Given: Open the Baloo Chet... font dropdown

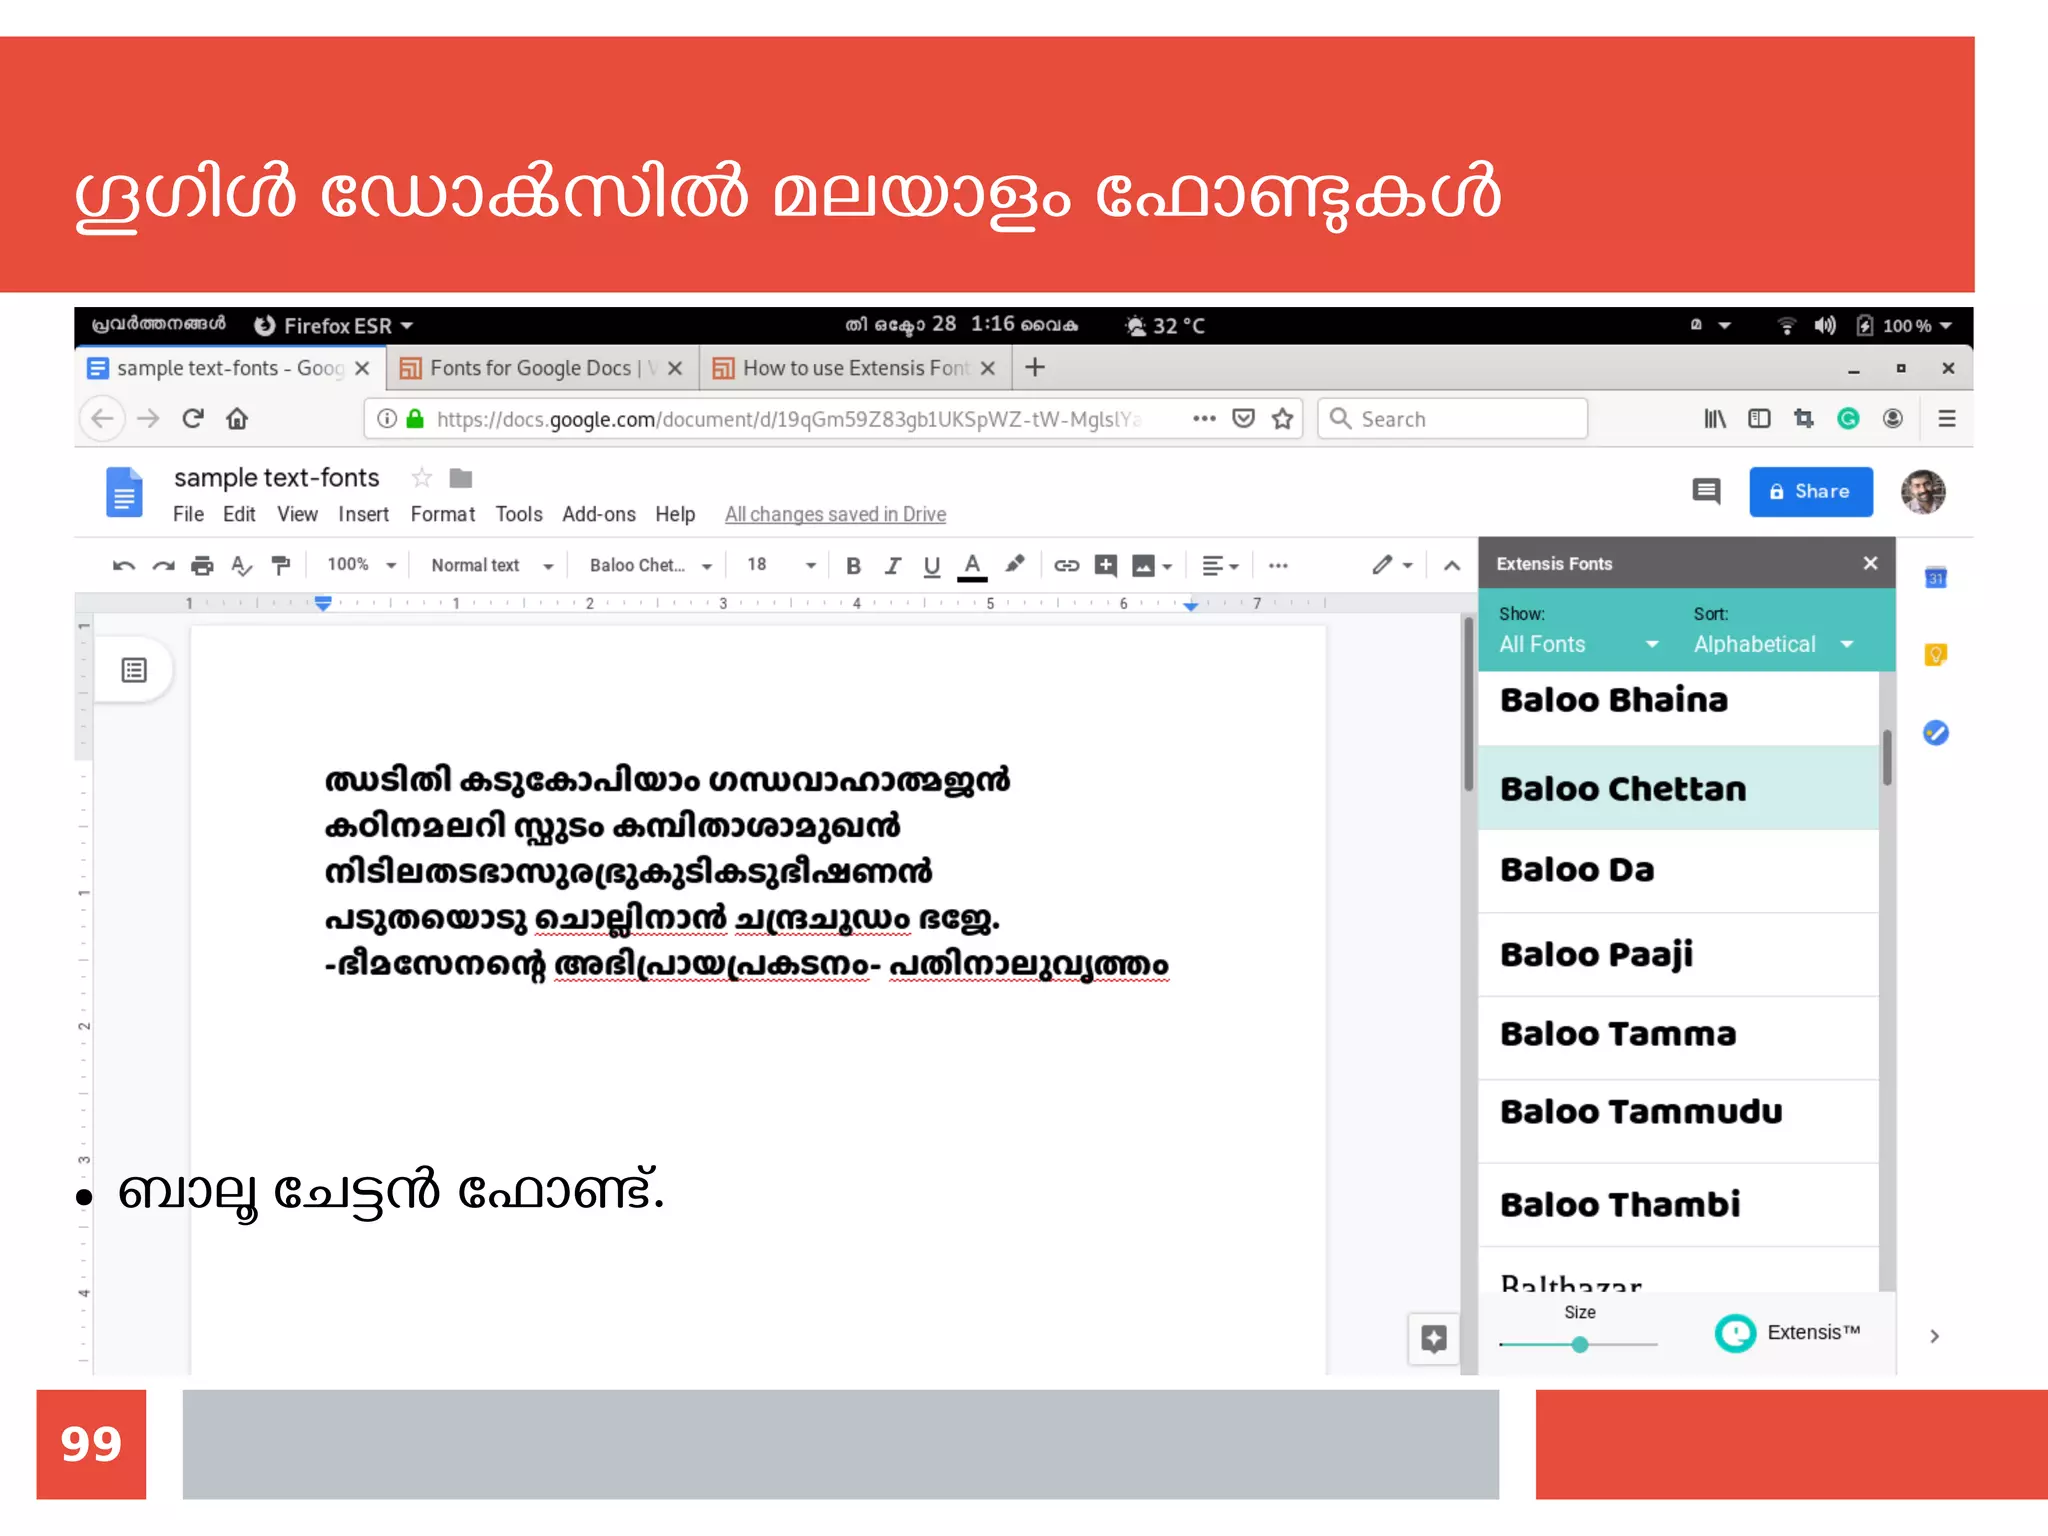Looking at the screenshot, I should 650,566.
